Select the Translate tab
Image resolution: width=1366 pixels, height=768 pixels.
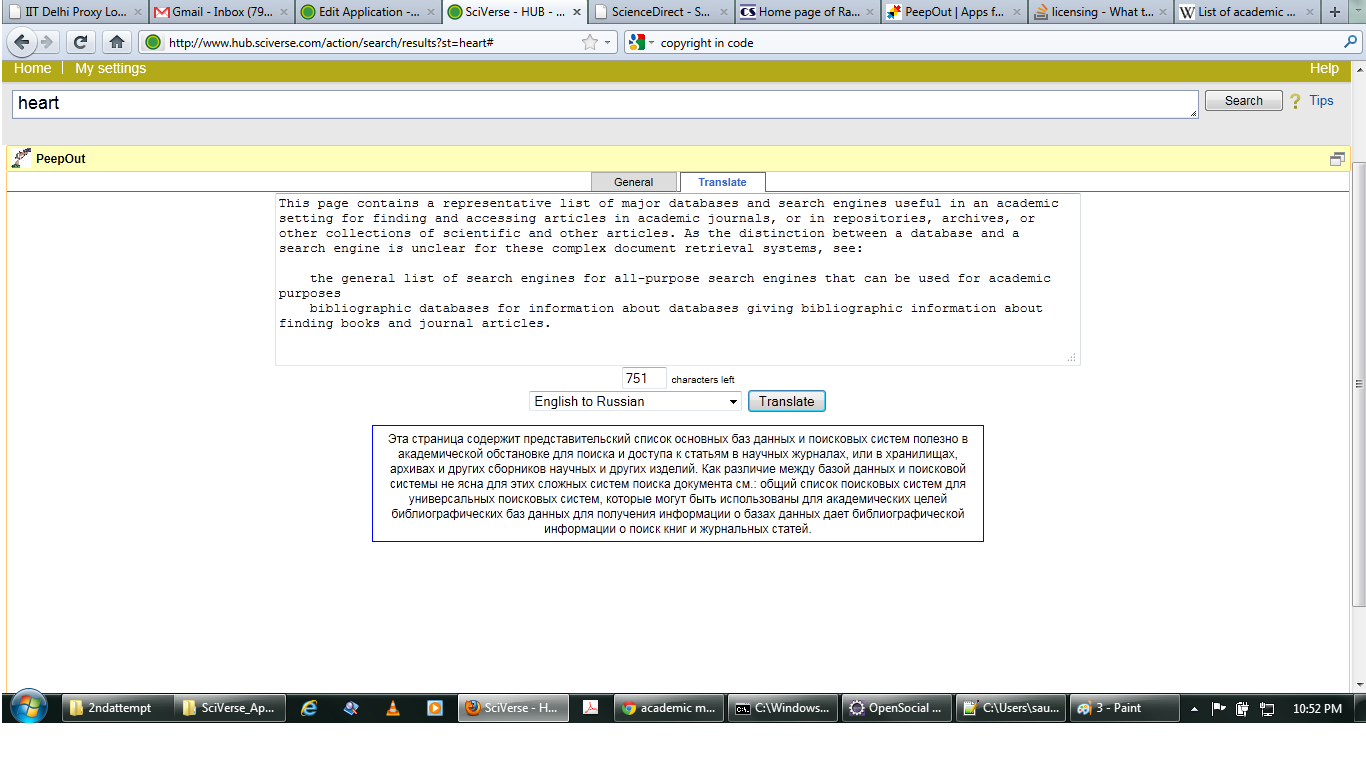[722, 182]
